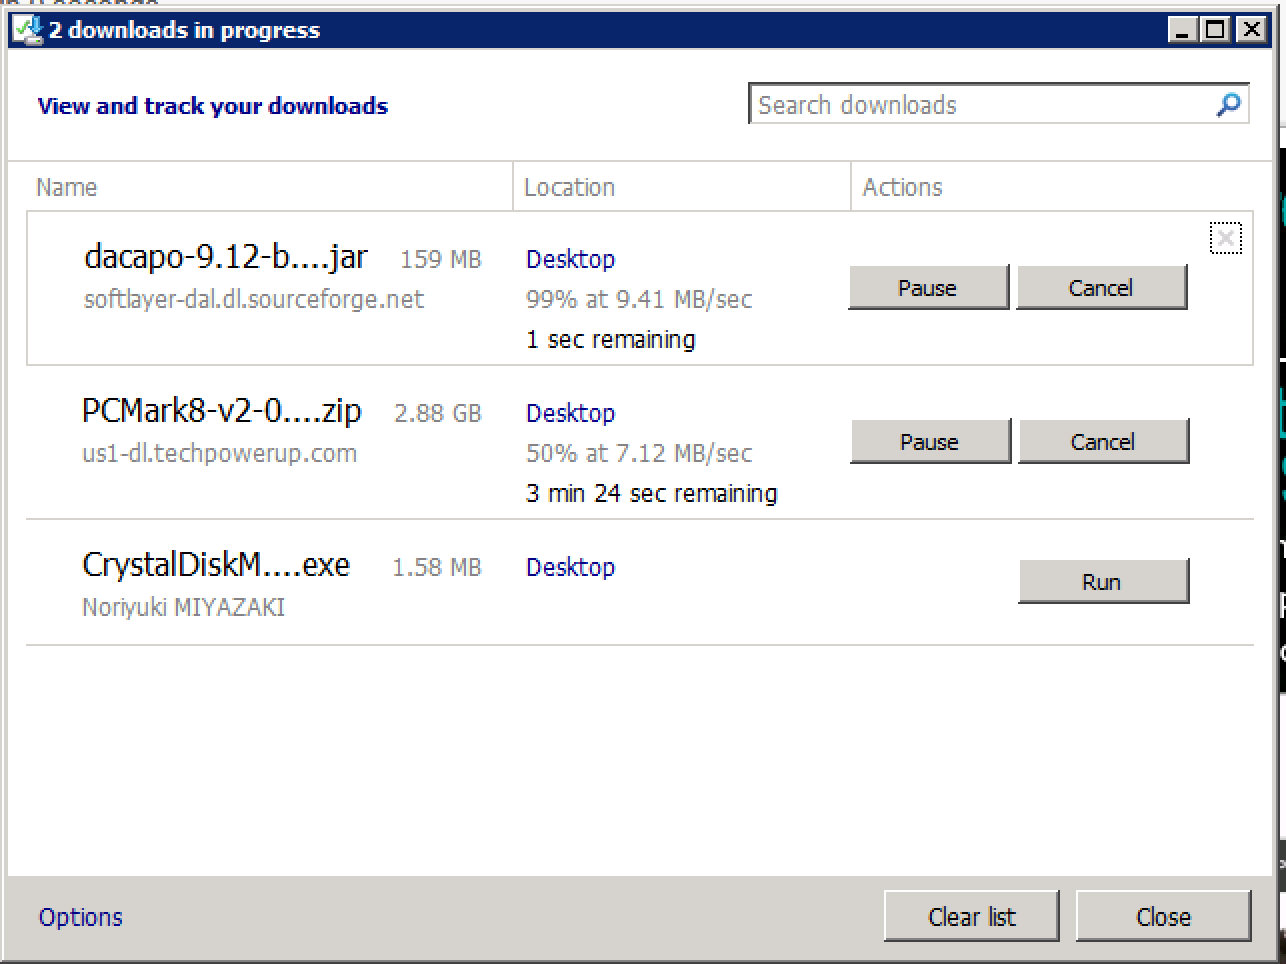Viewport: 1286px width, 964px height.
Task: Click the Location column header
Action: [x=569, y=187]
